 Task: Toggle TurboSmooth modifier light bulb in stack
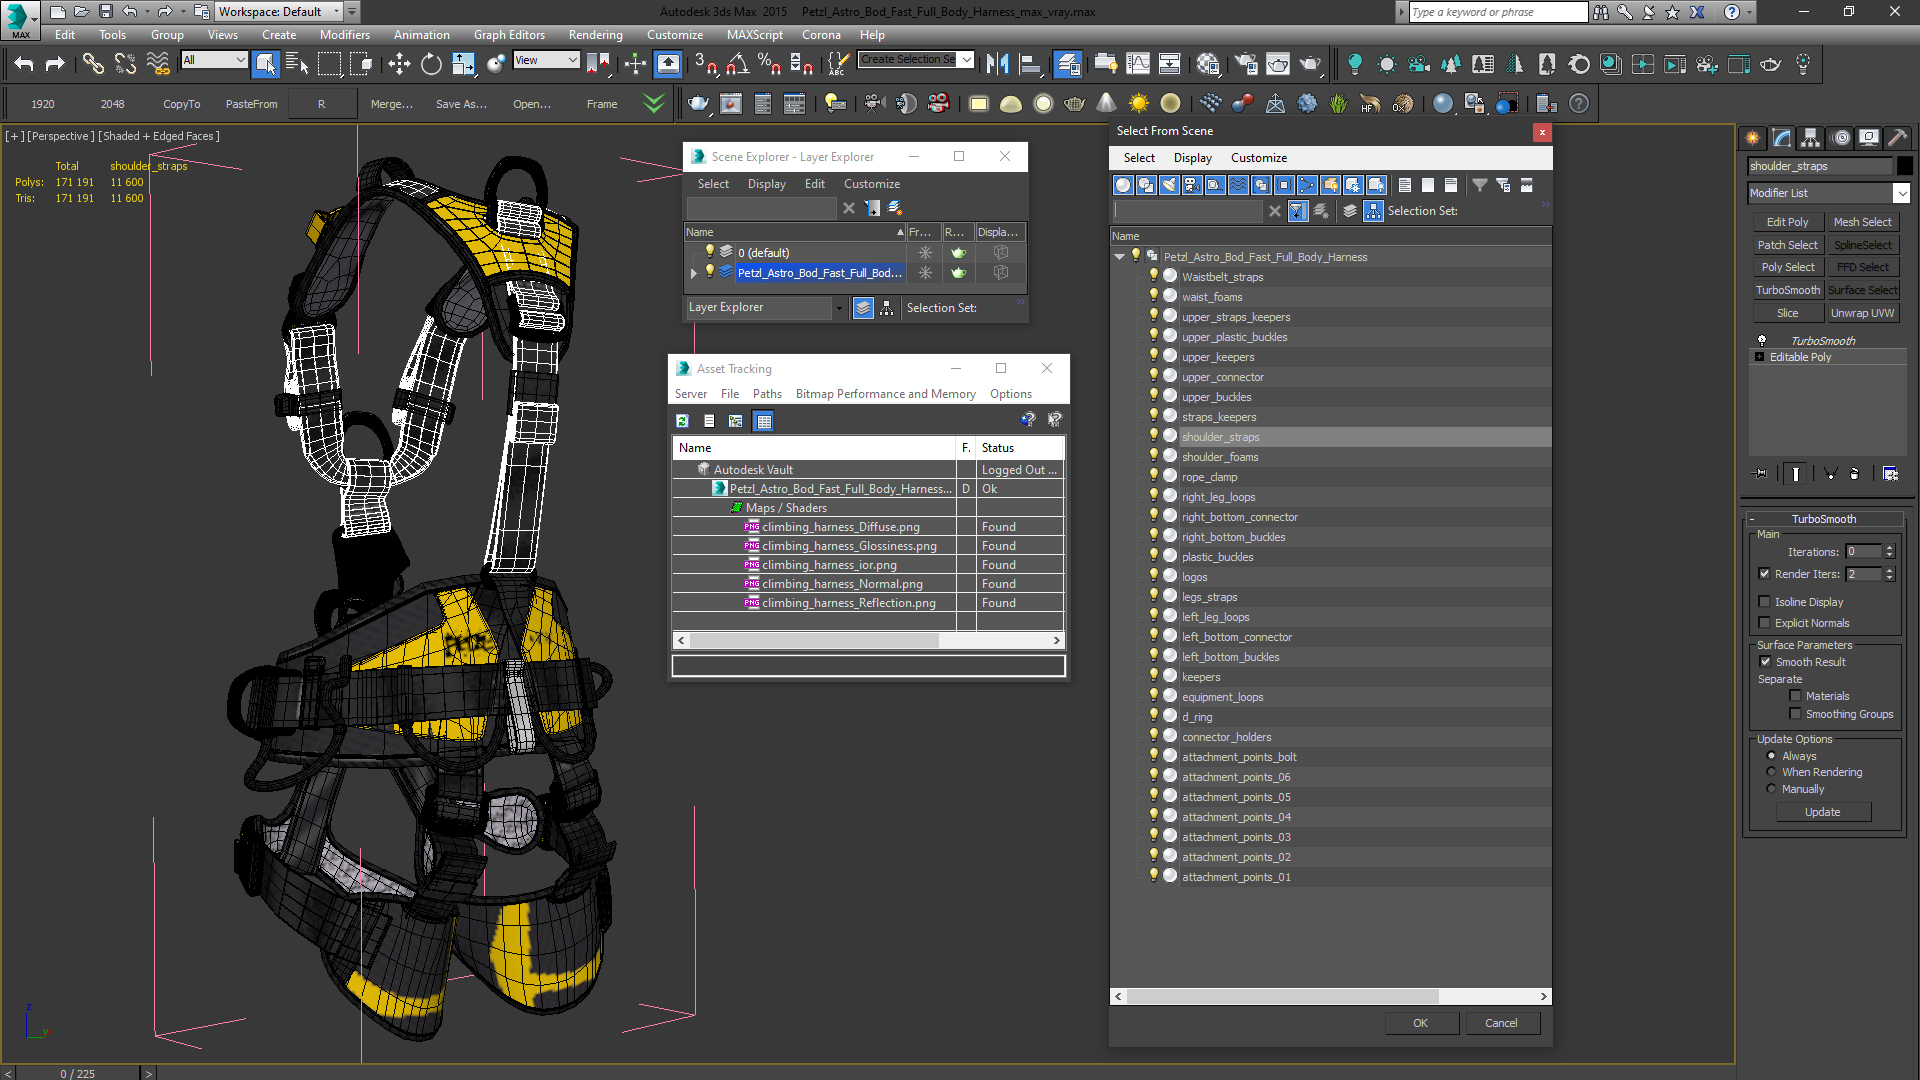[x=1762, y=340]
